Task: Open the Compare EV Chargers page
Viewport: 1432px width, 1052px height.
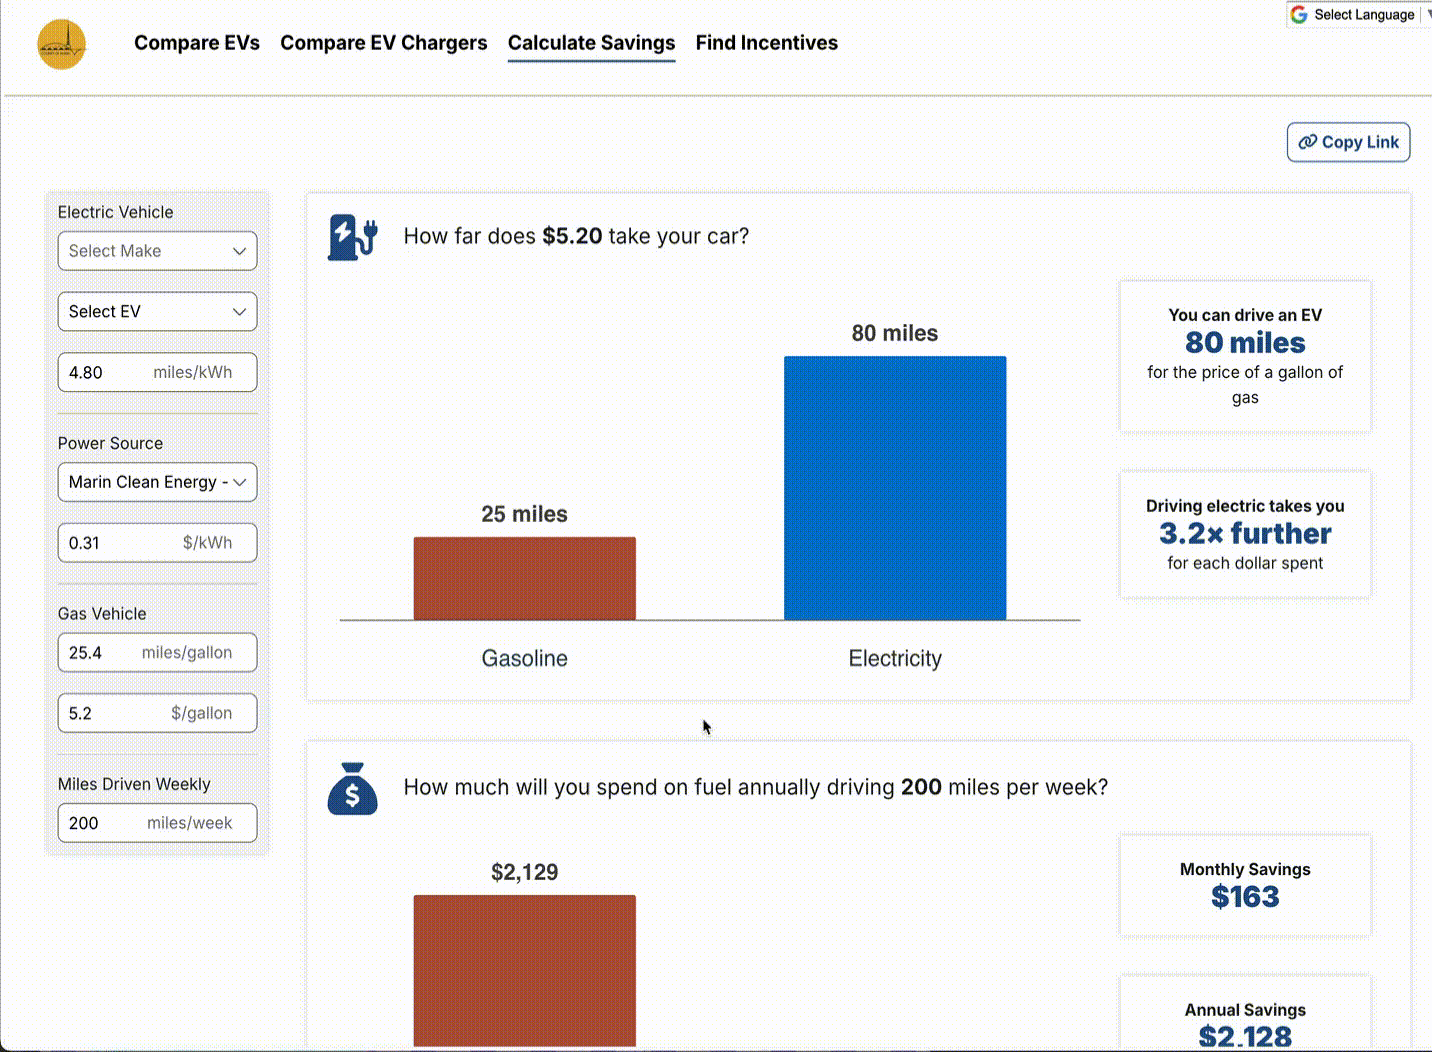Action: click(x=384, y=43)
